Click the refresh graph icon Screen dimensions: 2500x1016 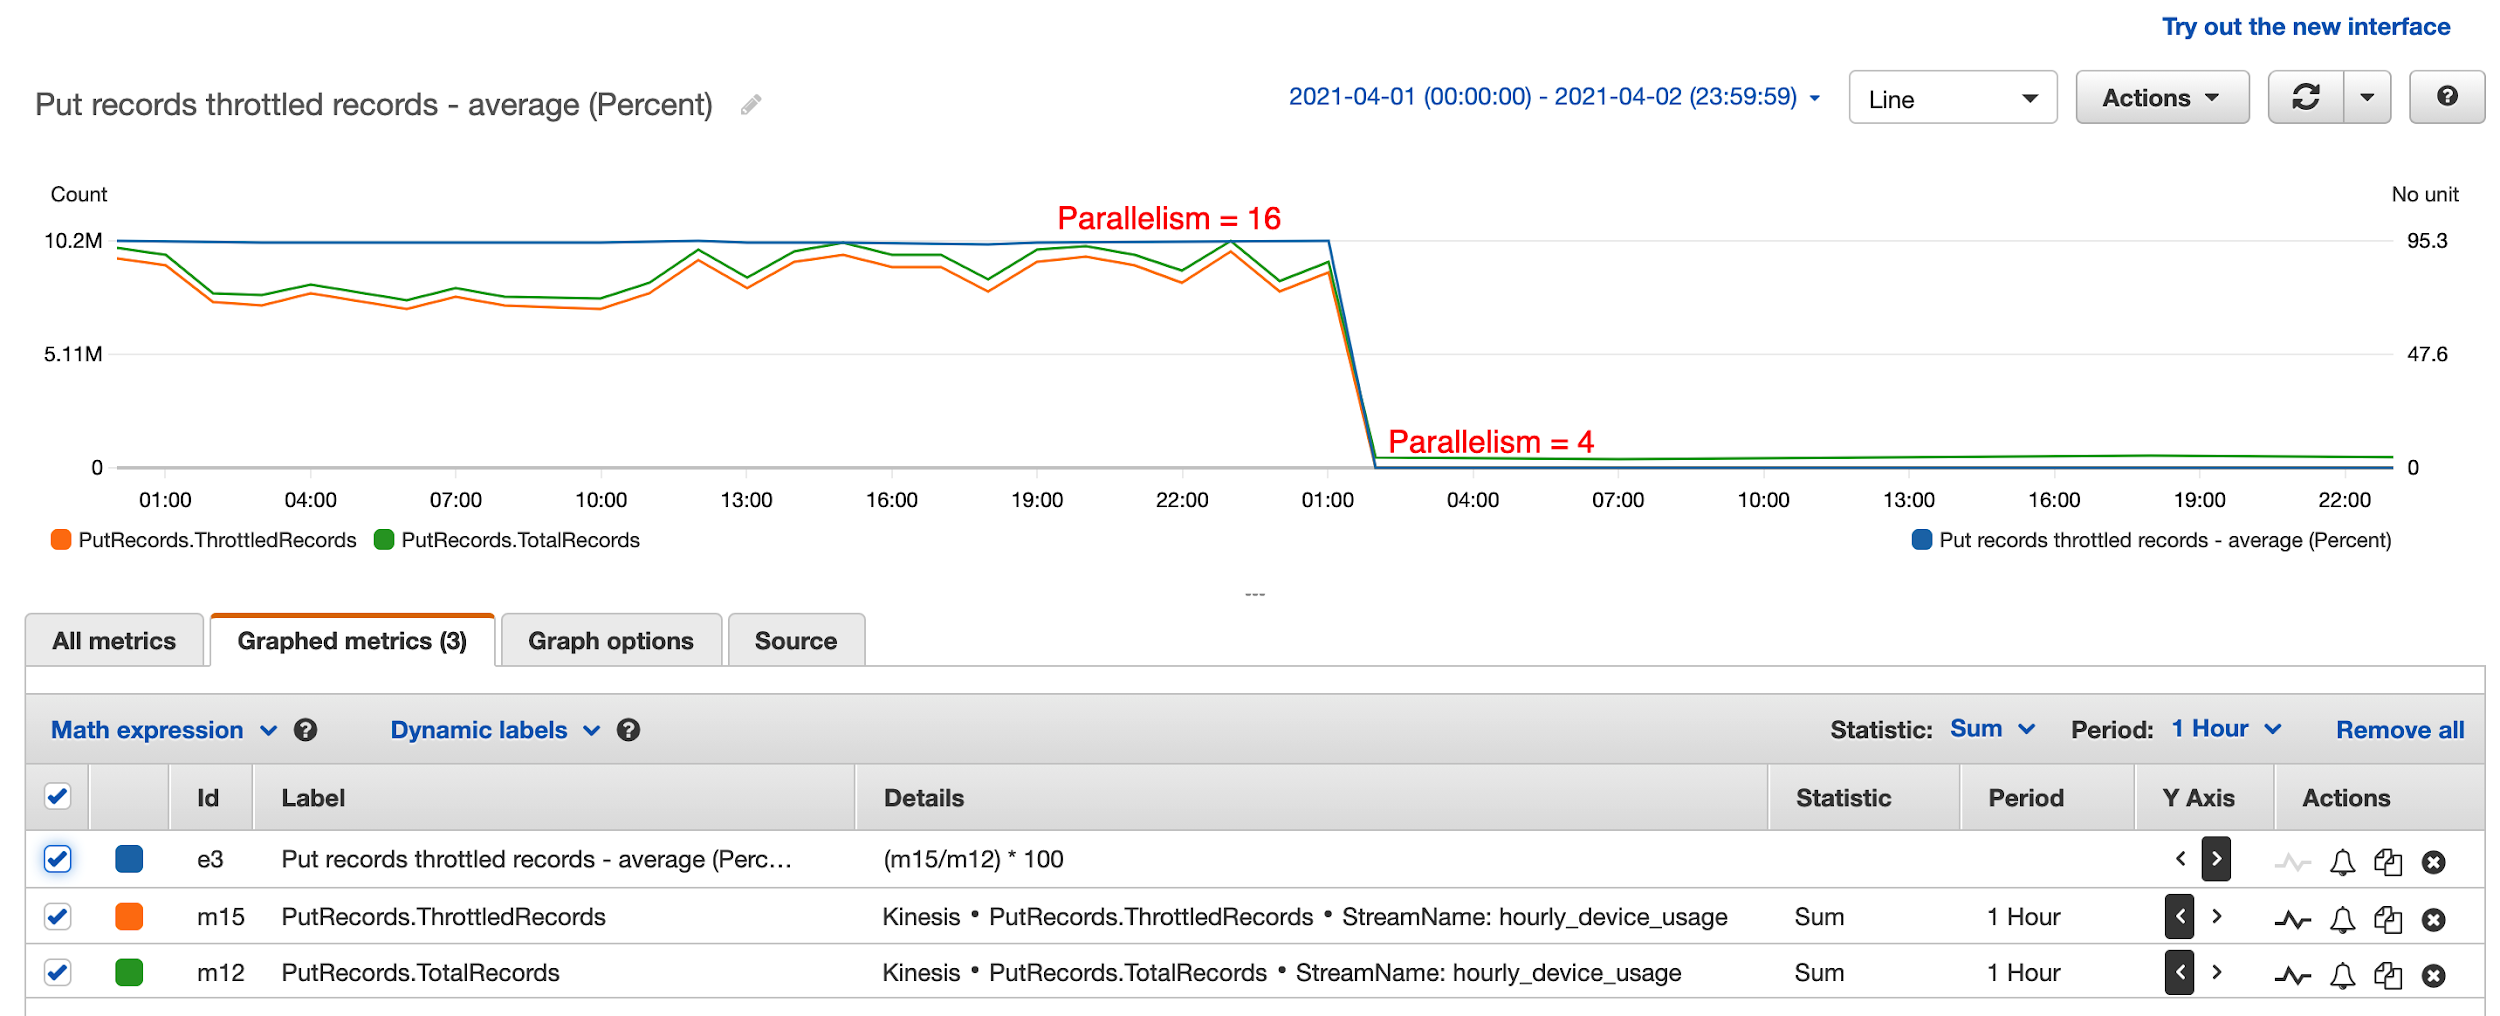click(x=2306, y=97)
